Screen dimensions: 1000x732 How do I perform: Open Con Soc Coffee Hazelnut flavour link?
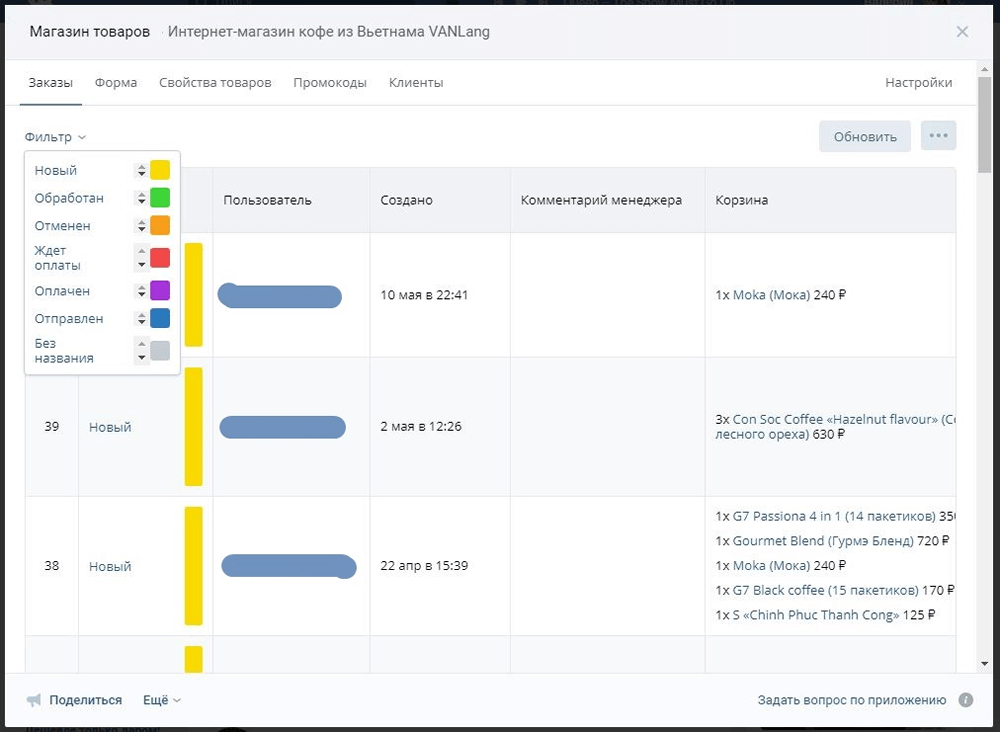tap(835, 427)
